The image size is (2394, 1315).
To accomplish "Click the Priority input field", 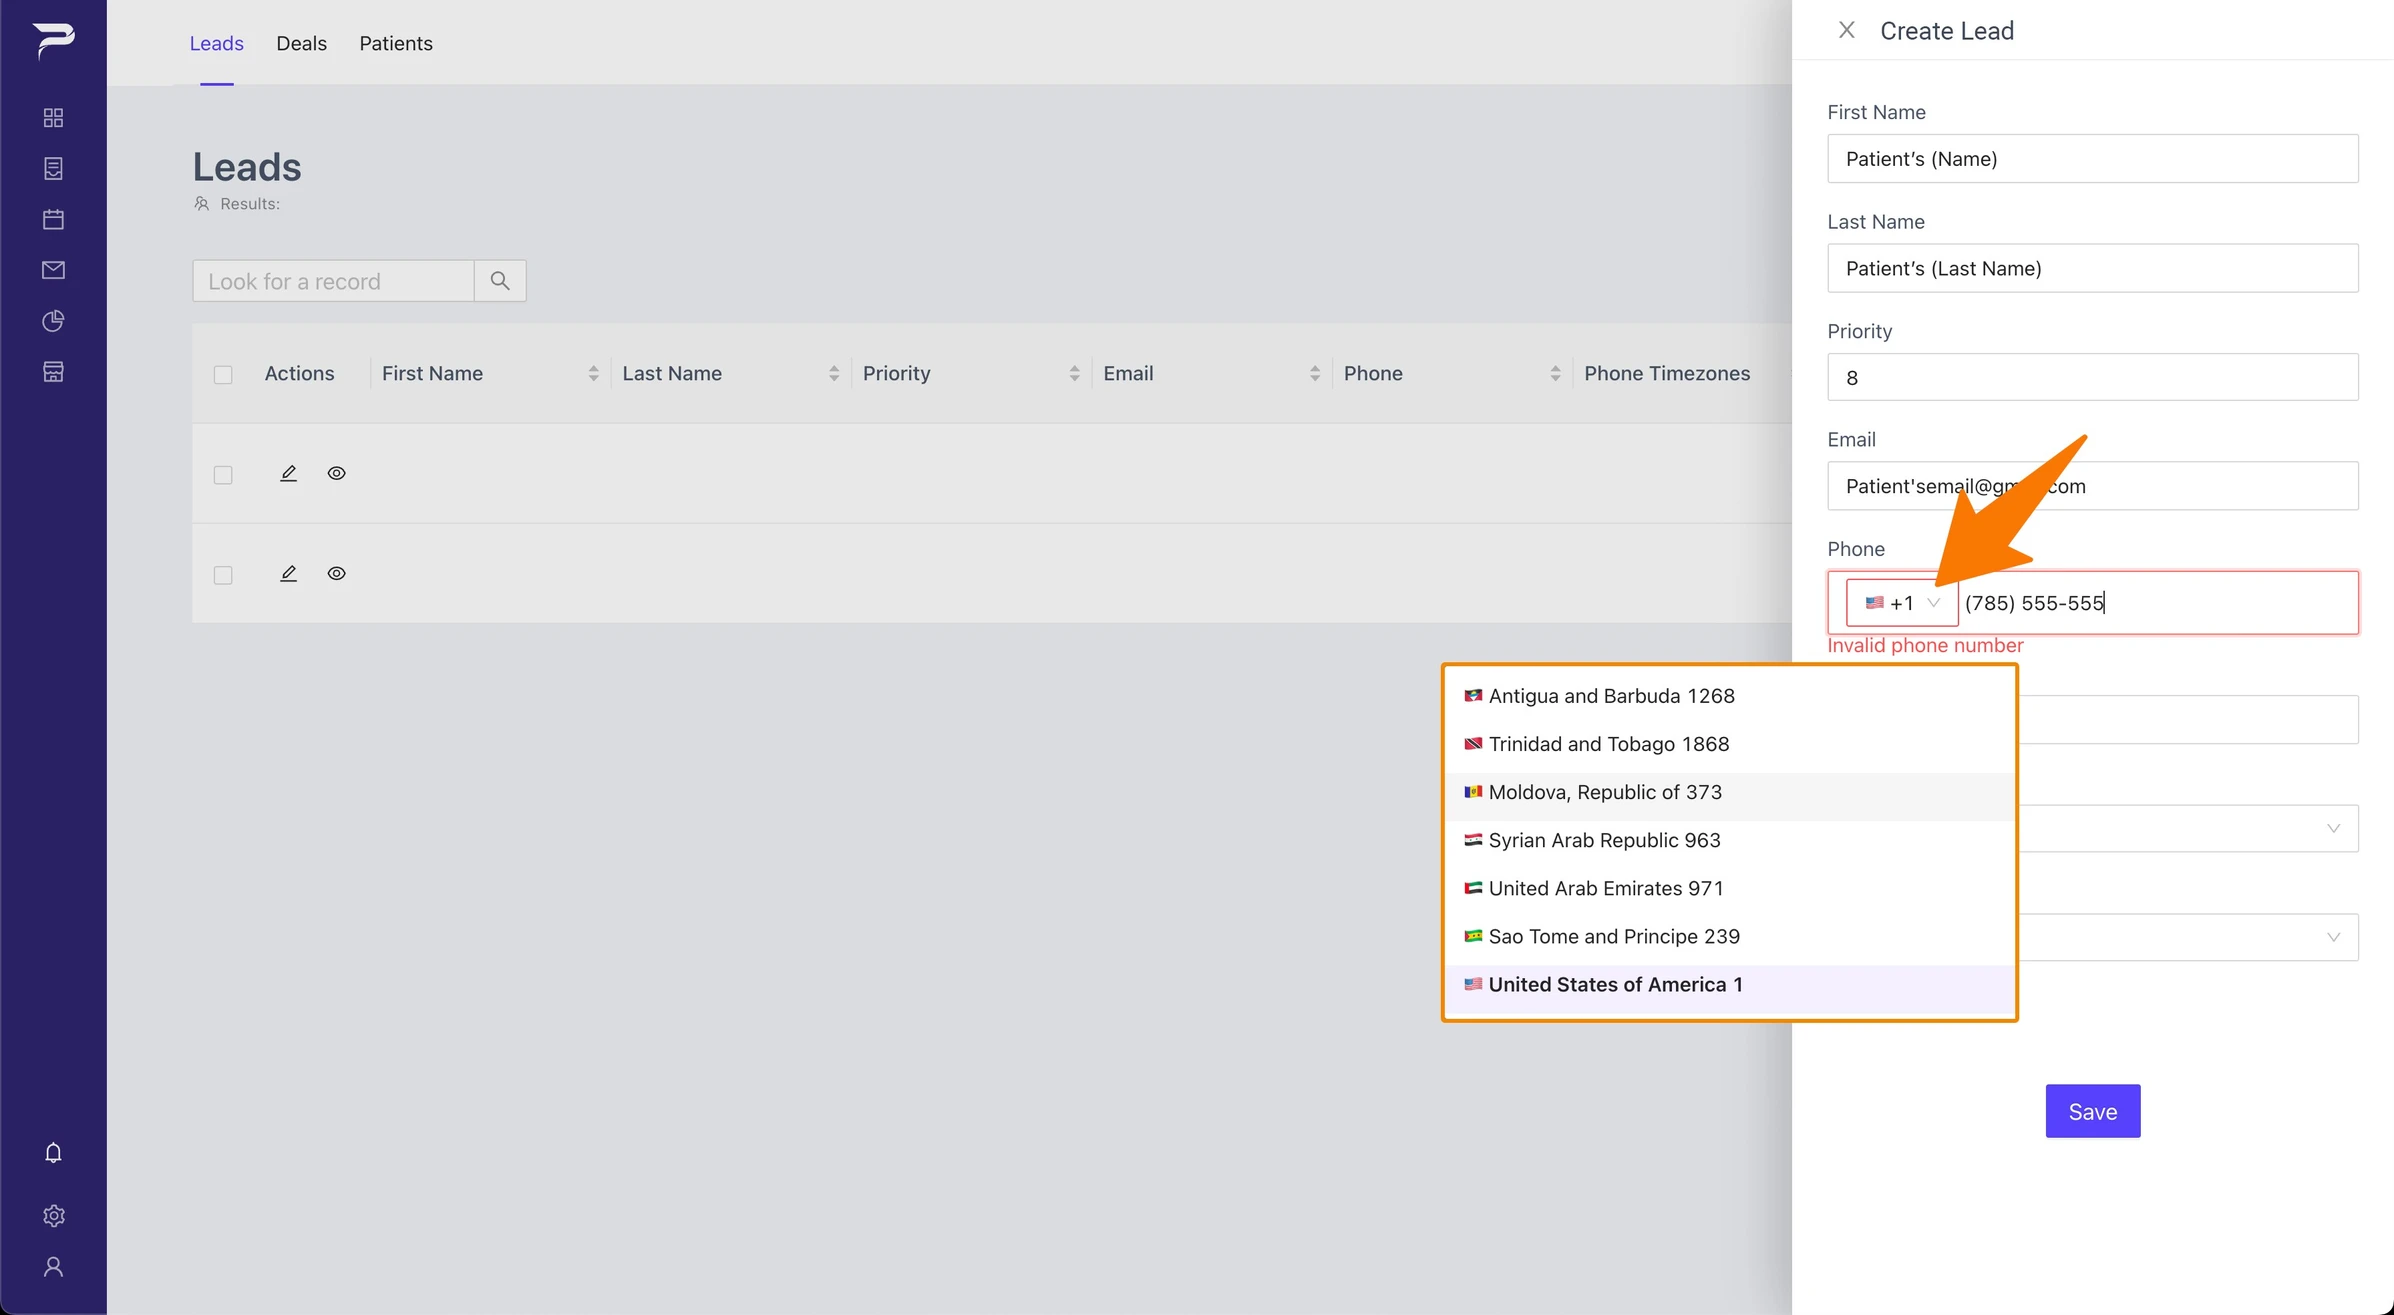I will coord(2092,377).
